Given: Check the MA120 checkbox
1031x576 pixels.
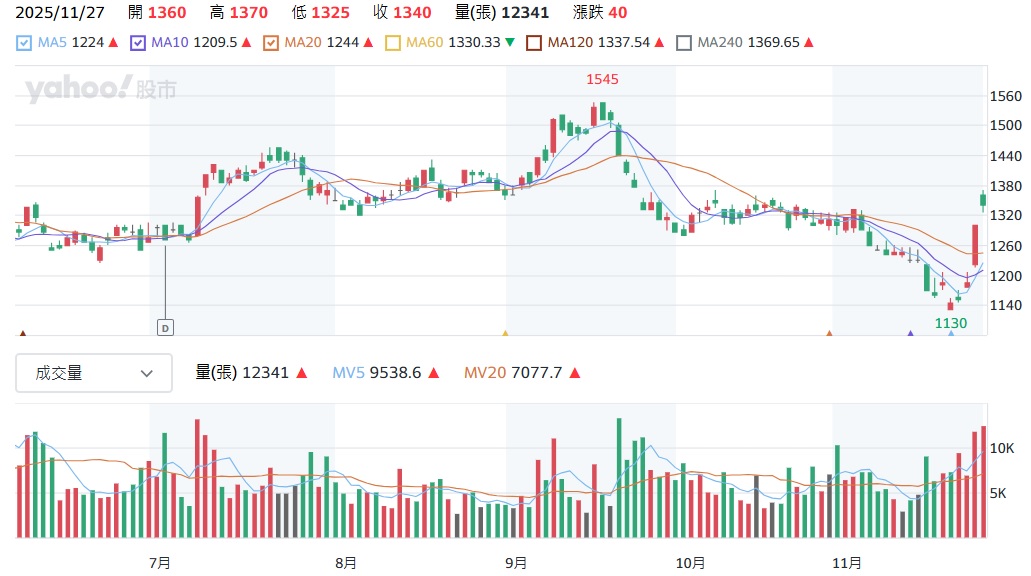Looking at the screenshot, I should pos(533,43).
